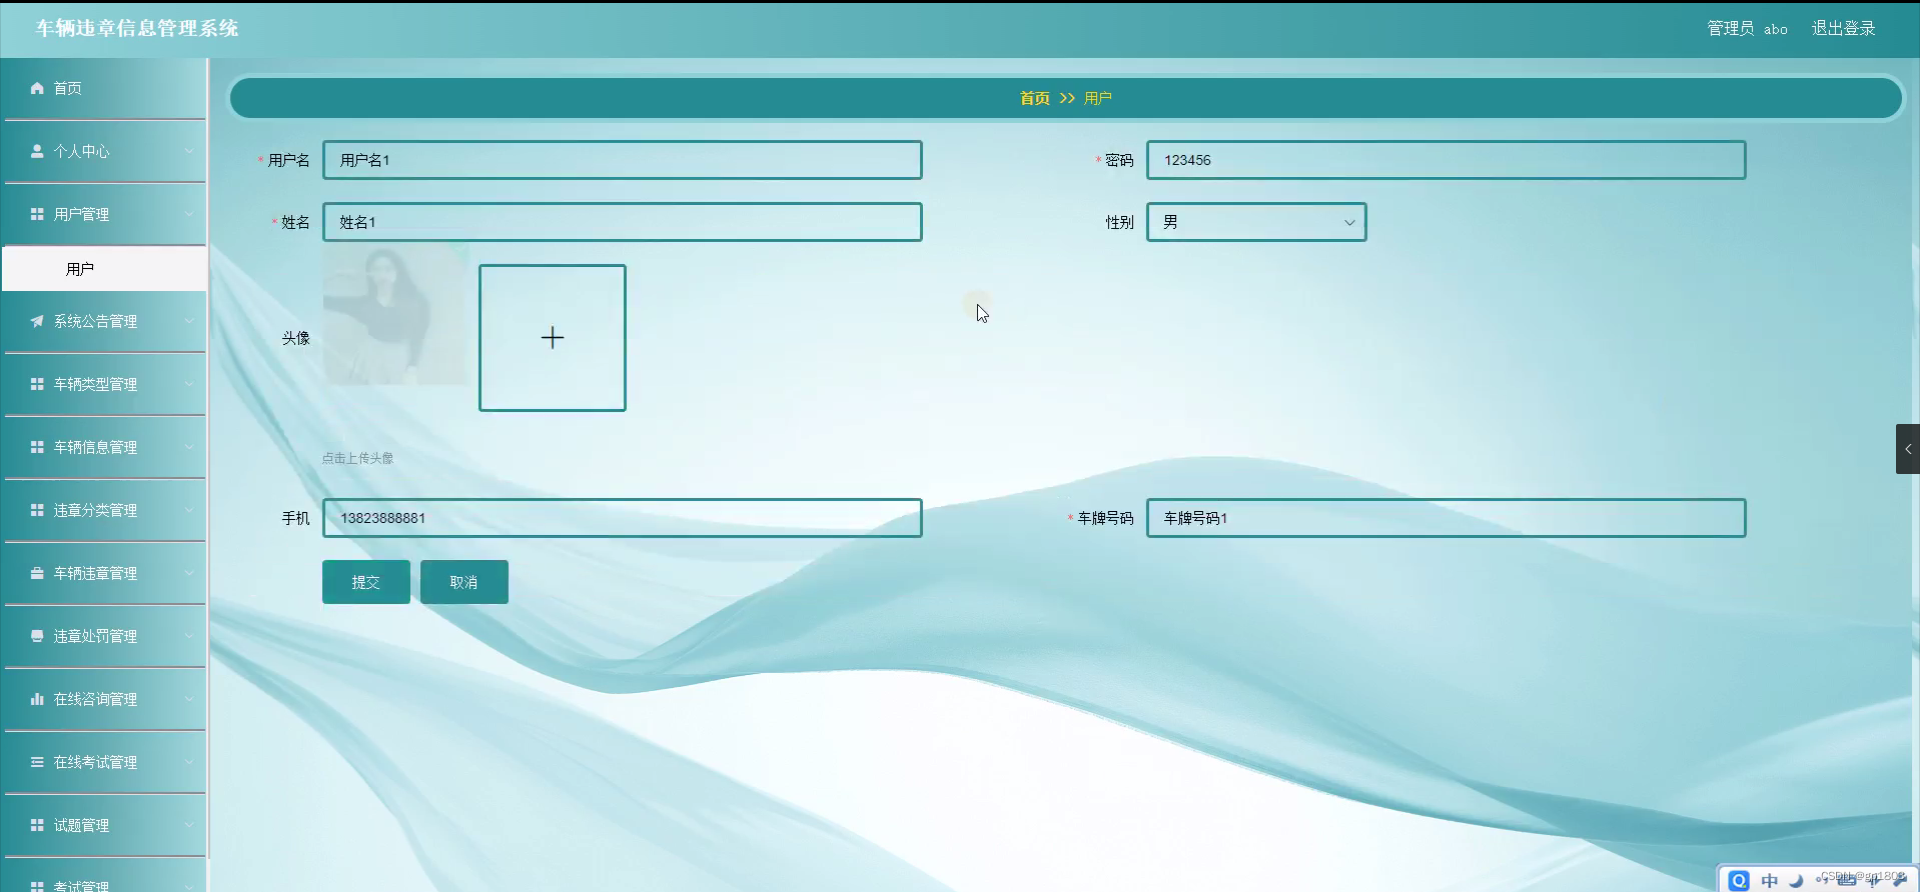The width and height of the screenshot is (1920, 892).
Task: Expand the 在线考试管理 chevron
Action: click(x=189, y=762)
